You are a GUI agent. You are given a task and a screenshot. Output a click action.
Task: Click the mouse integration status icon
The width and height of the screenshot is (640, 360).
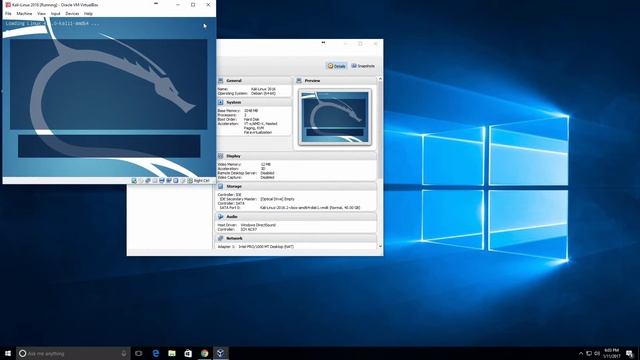point(183,180)
